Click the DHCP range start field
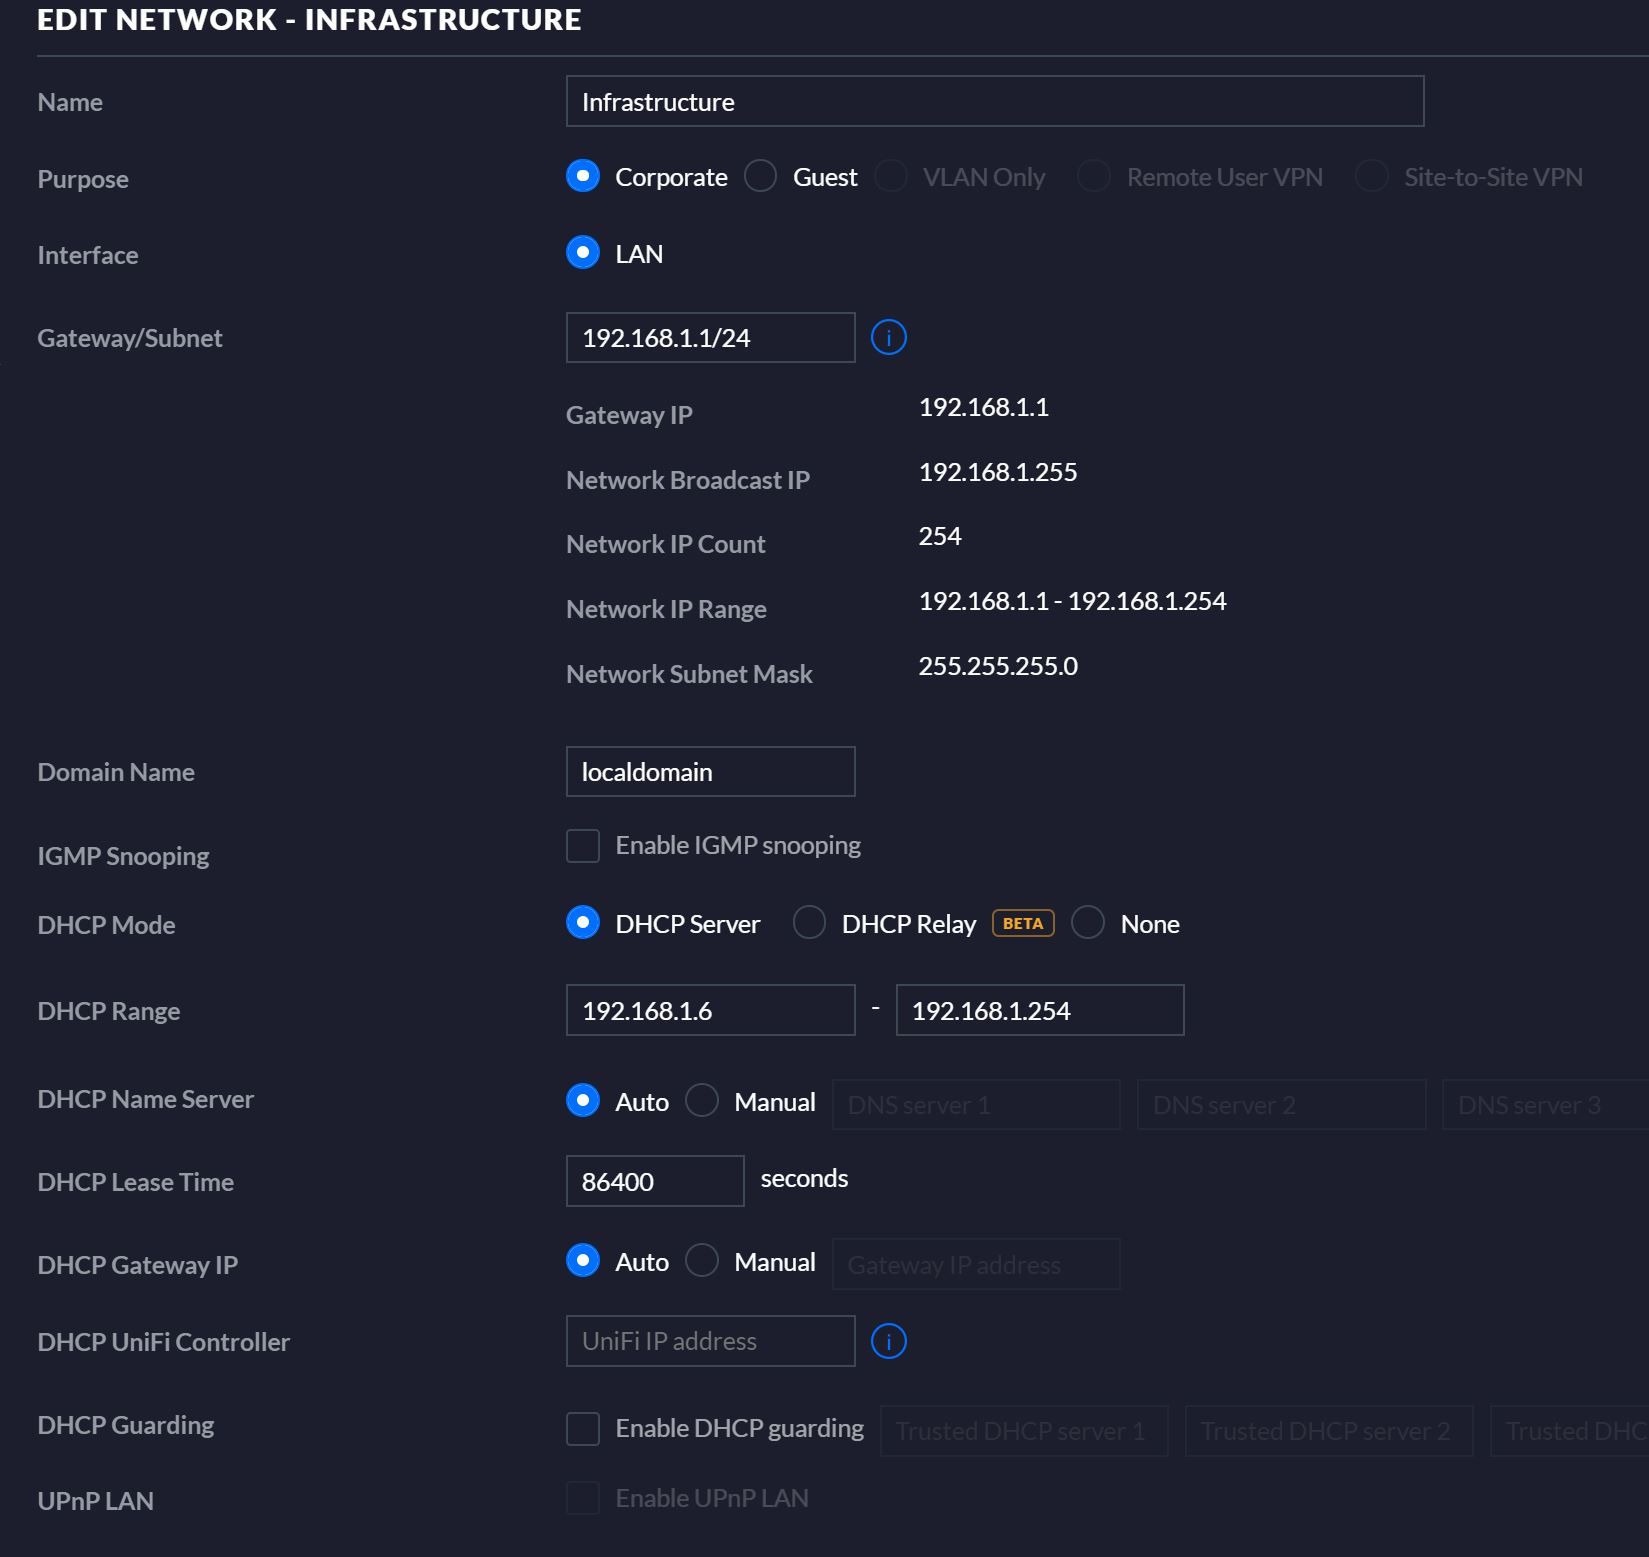Image resolution: width=1649 pixels, height=1557 pixels. click(x=710, y=1011)
